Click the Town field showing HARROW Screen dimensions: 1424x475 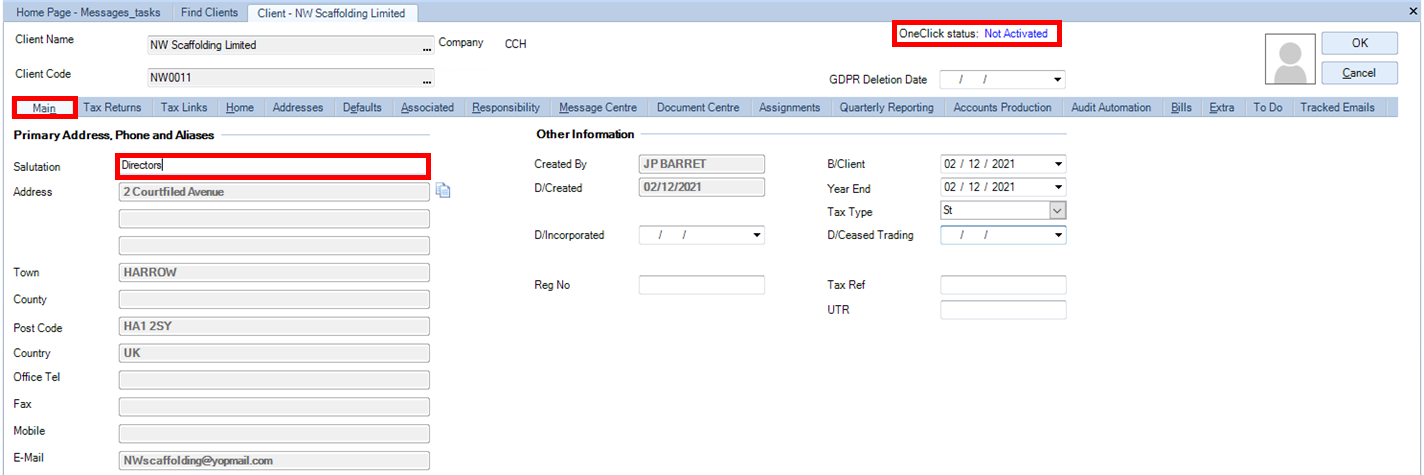click(274, 272)
